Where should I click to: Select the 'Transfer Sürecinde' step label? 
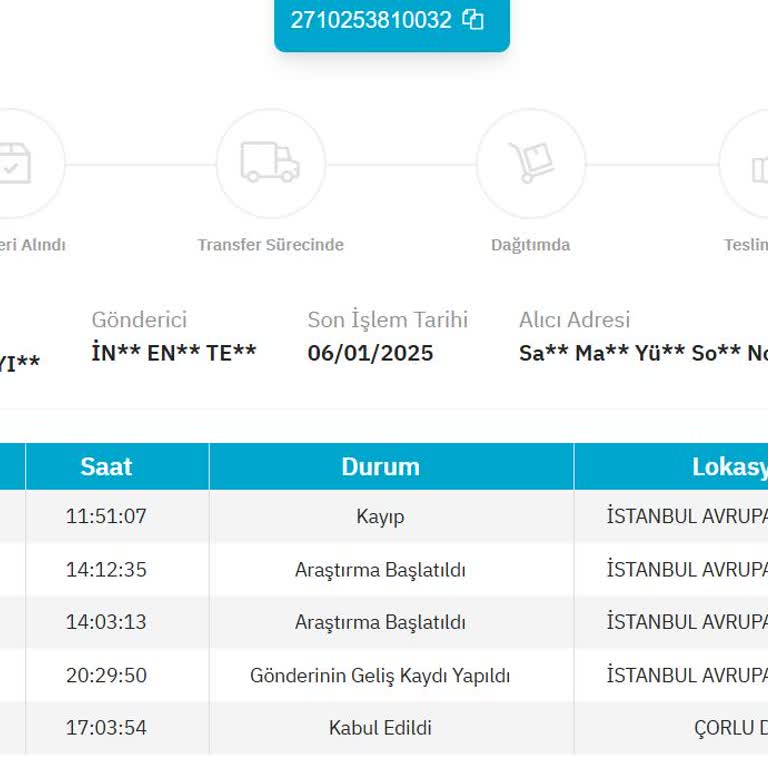click(x=270, y=244)
